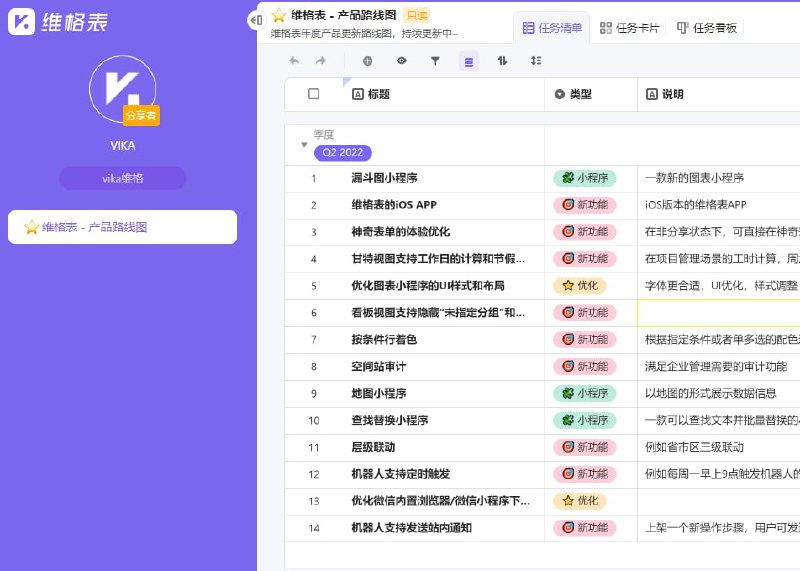Open the row height icon in toolbar

[x=536, y=61]
